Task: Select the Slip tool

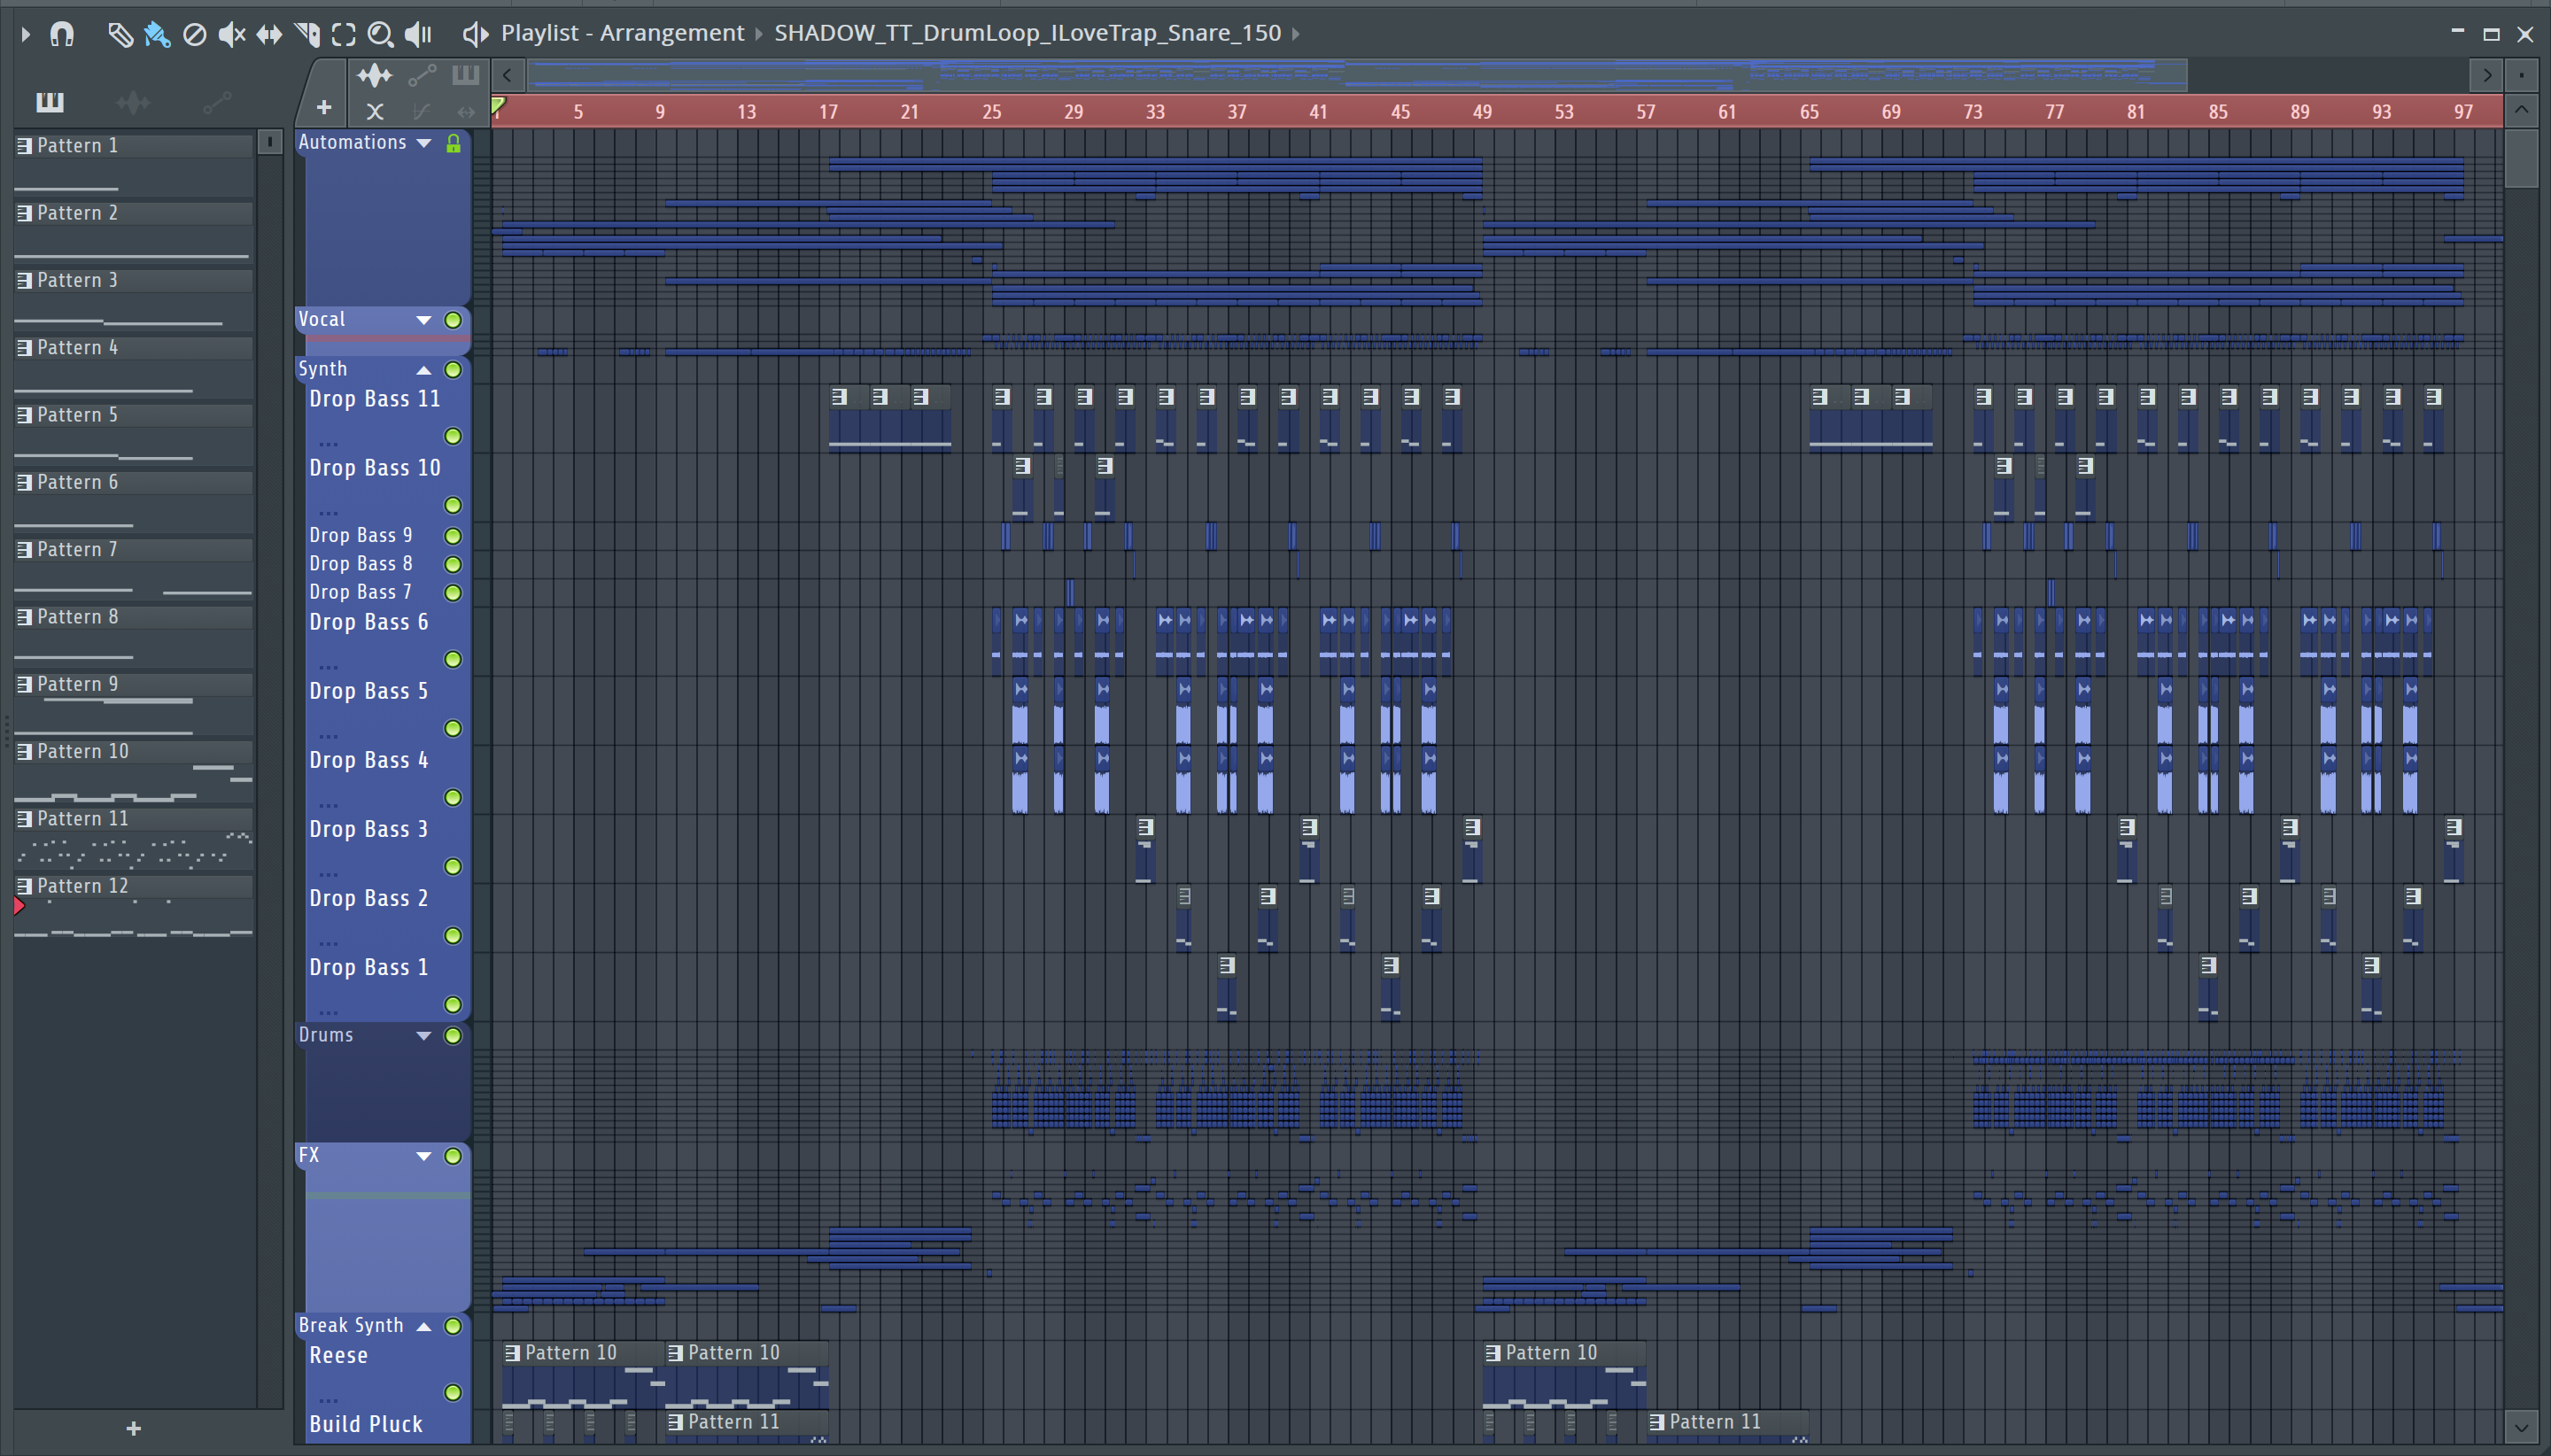Action: [x=269, y=34]
